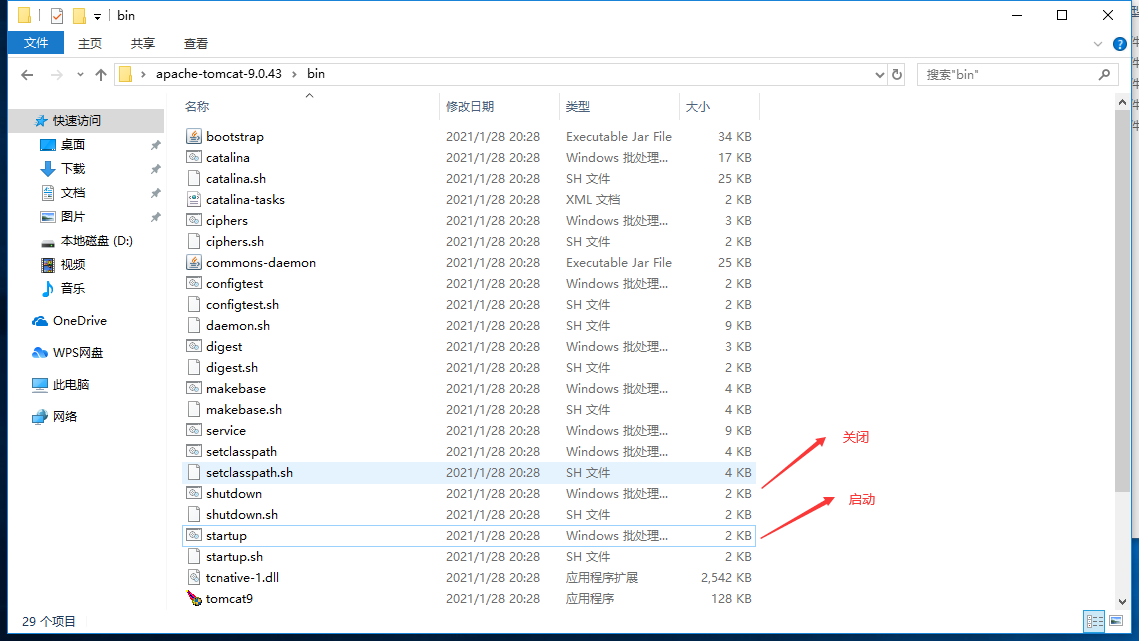Open the address bar history dropdown

click(880, 74)
